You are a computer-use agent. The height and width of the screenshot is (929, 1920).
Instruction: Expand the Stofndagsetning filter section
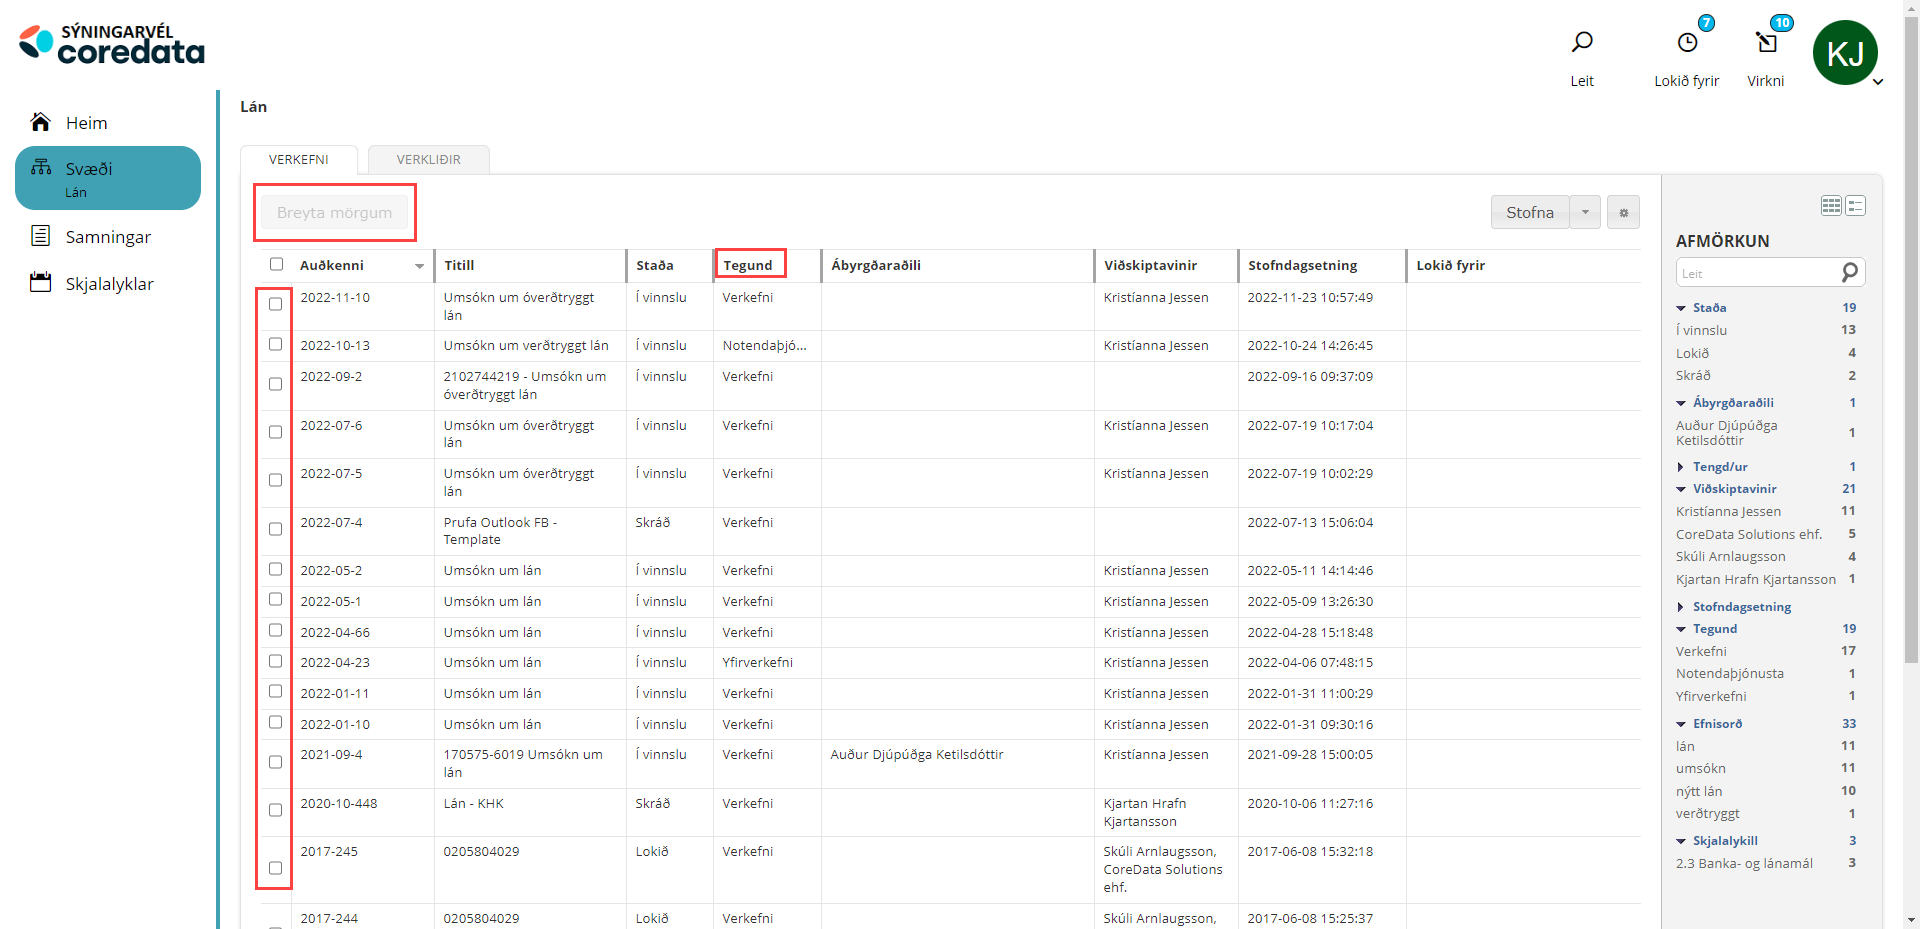tap(1681, 607)
